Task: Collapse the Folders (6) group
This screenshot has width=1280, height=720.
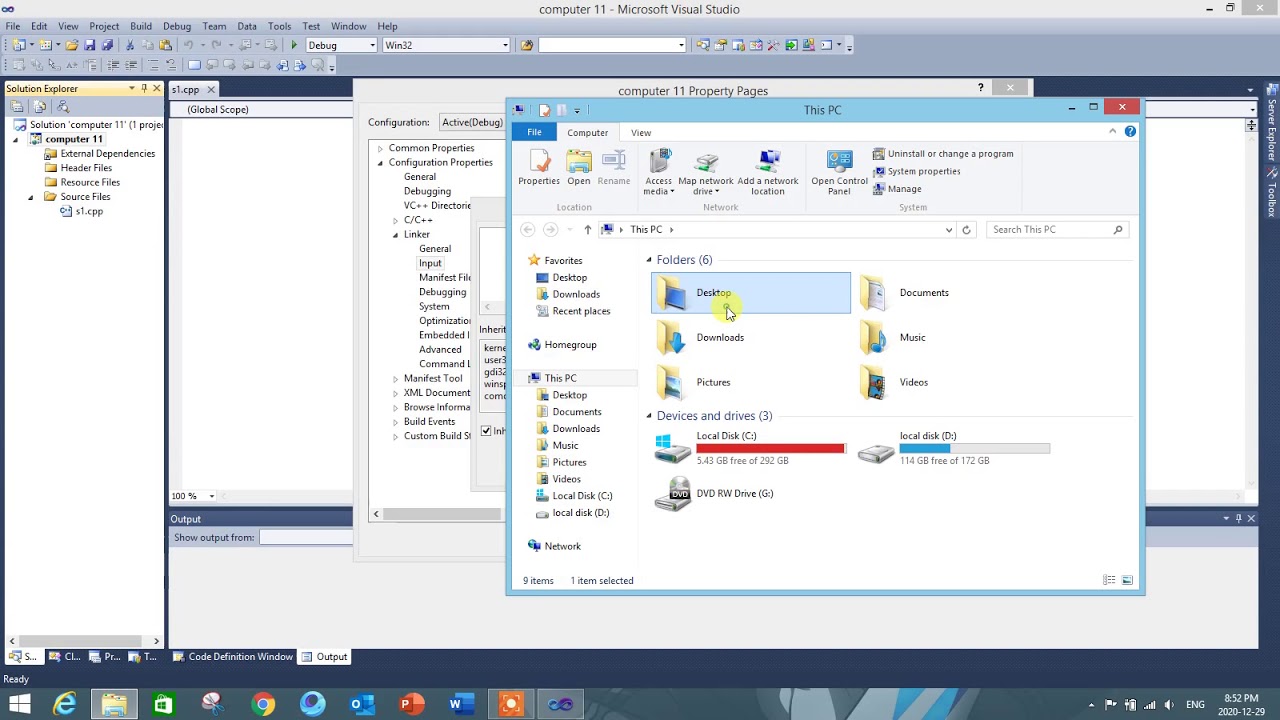Action: tap(649, 260)
